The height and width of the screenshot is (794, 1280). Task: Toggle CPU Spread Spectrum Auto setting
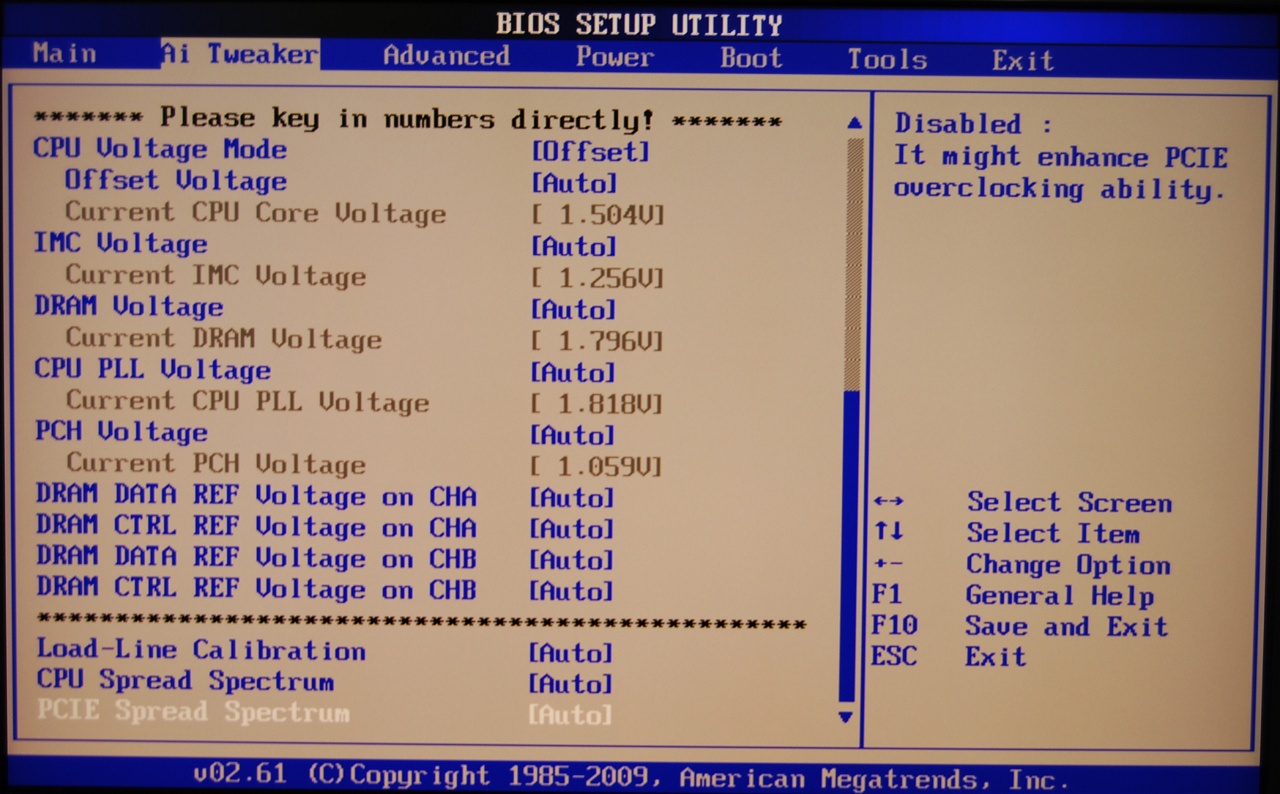570,684
